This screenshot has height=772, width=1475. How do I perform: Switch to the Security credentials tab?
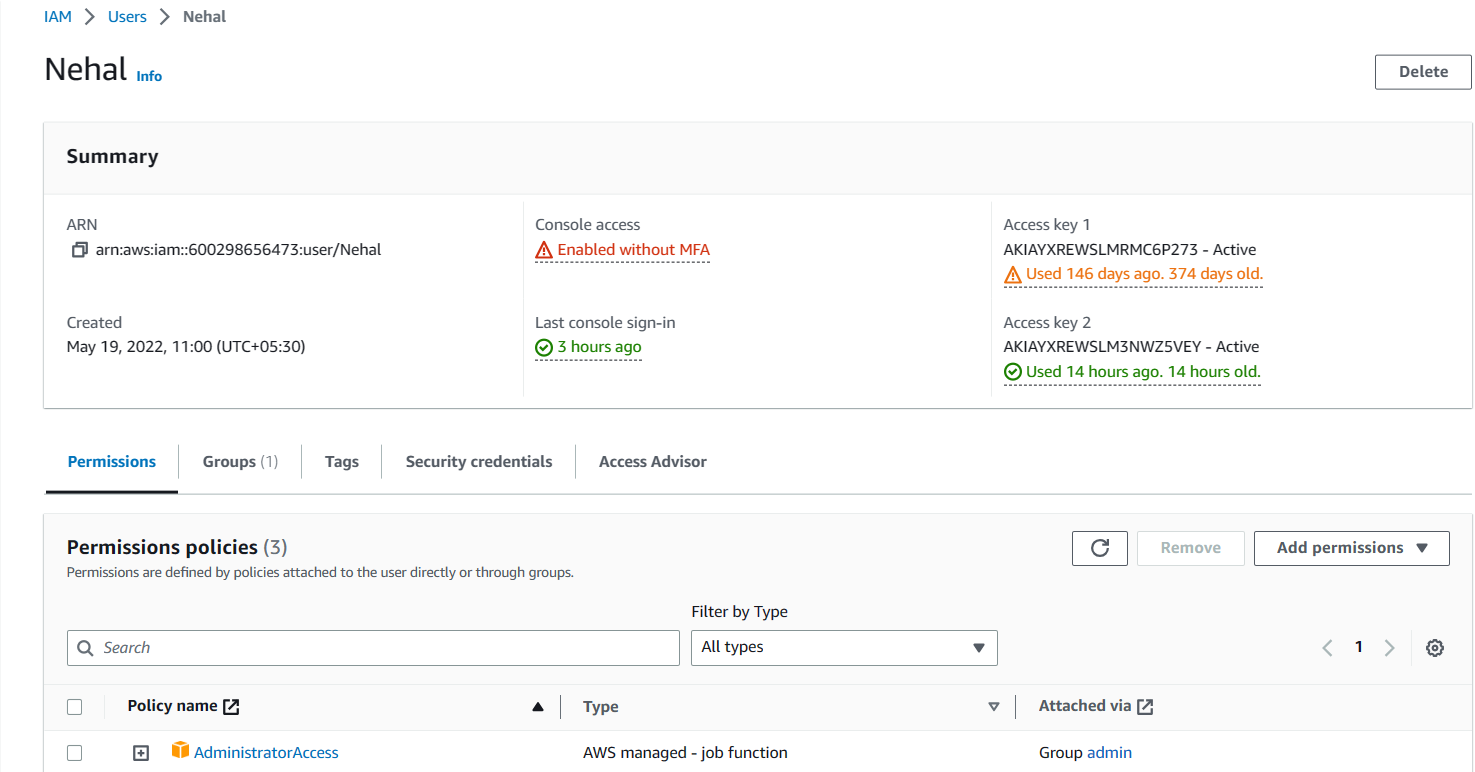click(x=478, y=462)
